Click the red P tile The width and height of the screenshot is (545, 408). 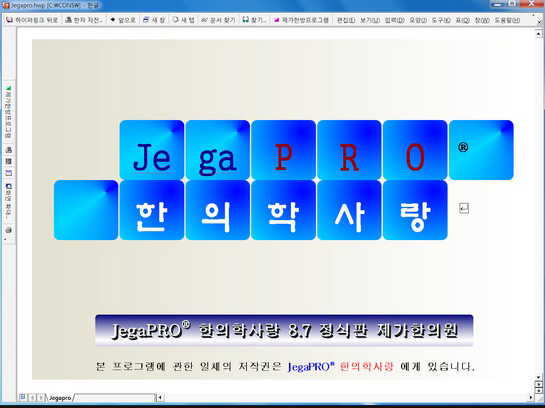(x=283, y=150)
